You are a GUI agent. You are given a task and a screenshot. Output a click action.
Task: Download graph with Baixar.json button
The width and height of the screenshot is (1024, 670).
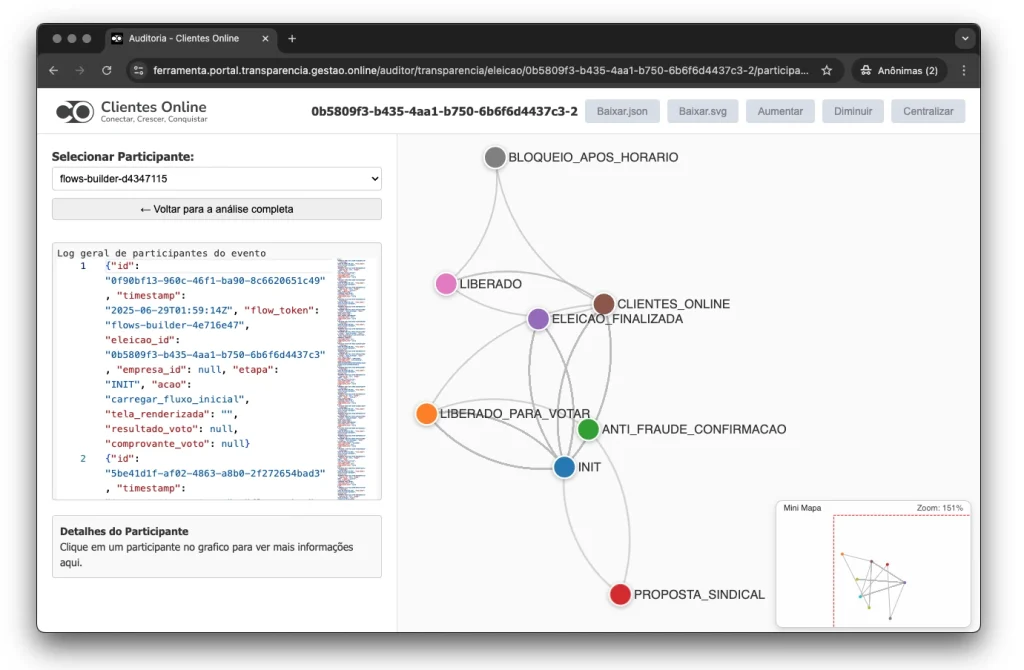point(622,111)
